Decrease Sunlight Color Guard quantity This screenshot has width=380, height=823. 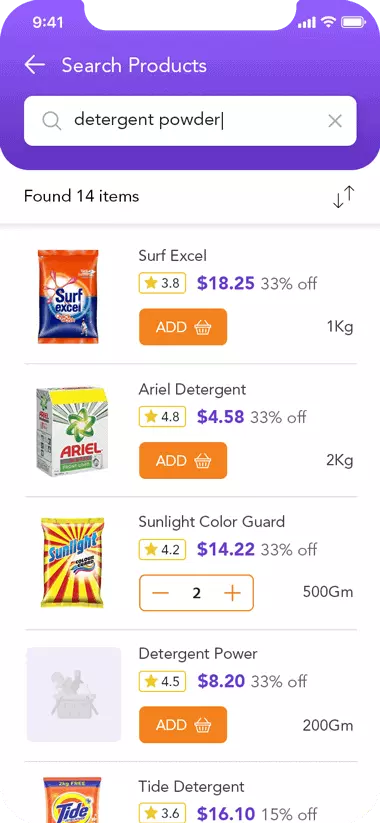click(161, 593)
